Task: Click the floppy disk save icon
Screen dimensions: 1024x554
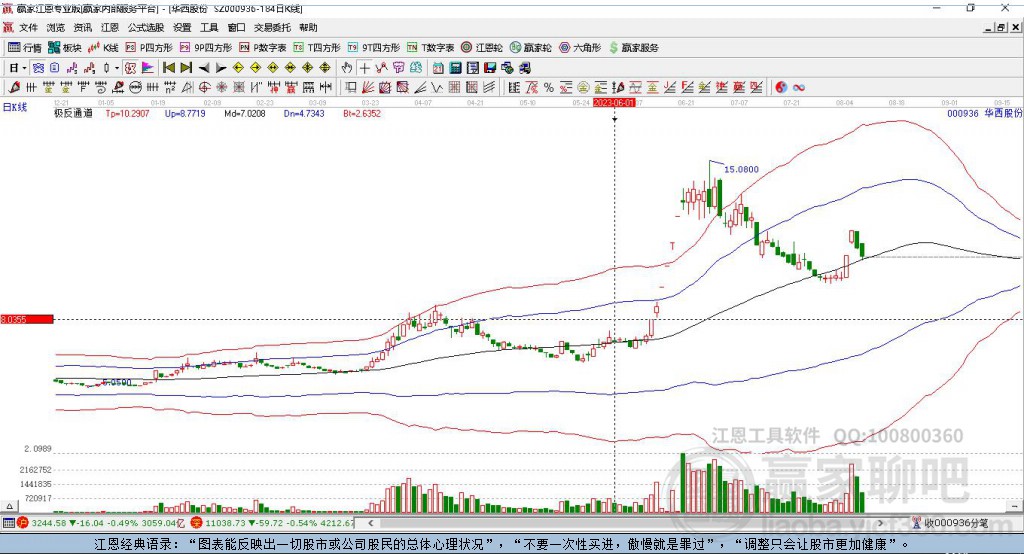Action: pyautogui.click(x=490, y=68)
